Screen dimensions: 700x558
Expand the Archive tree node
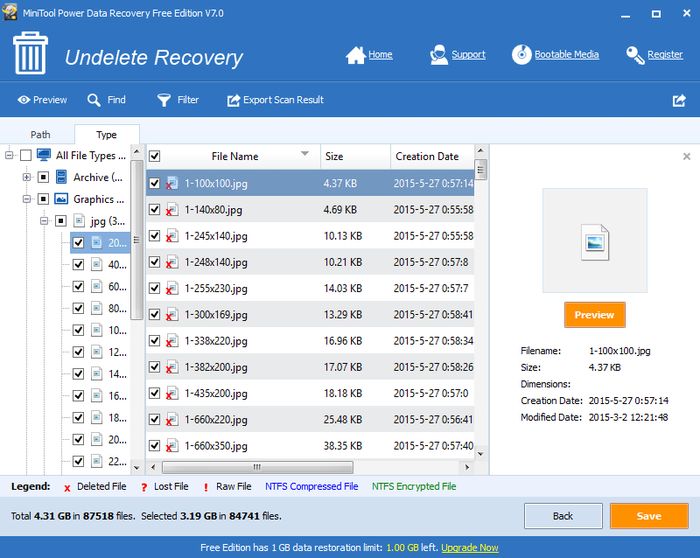pos(27,177)
